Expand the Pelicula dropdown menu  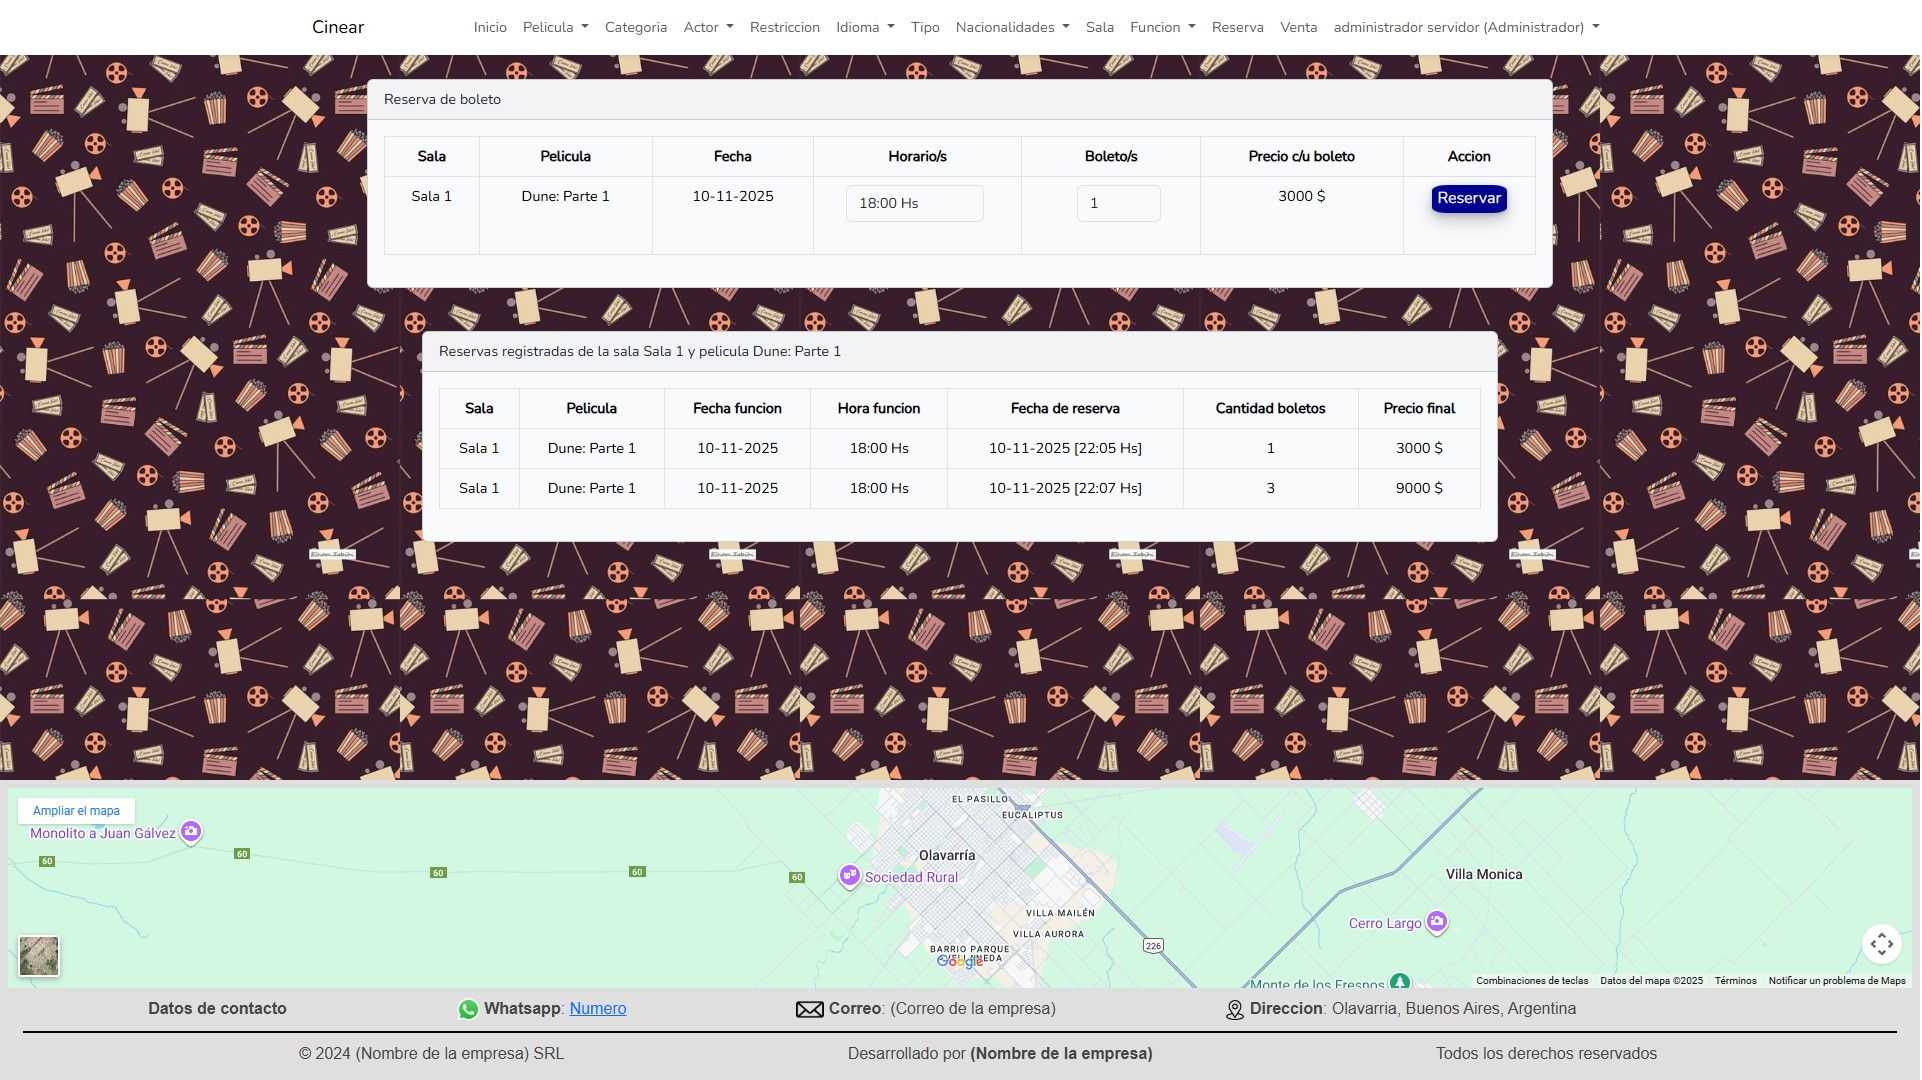(x=555, y=27)
